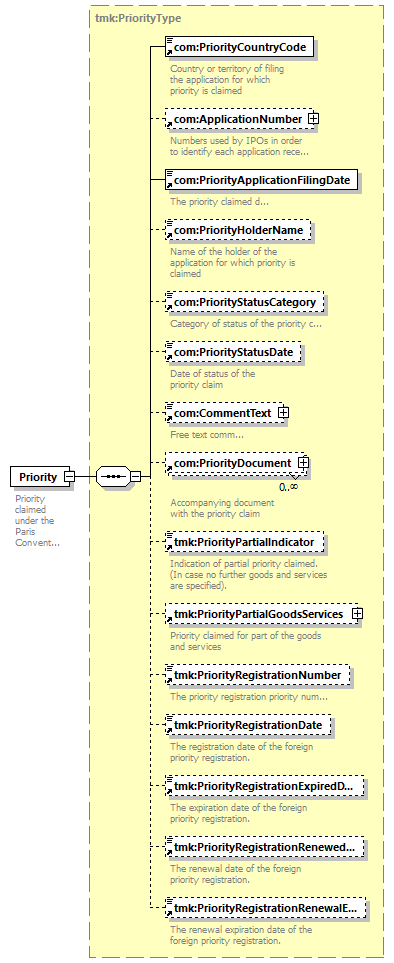The height and width of the screenshot is (963, 394).
Task: Expand com:CommentText plus box
Action: pyautogui.click(x=283, y=413)
